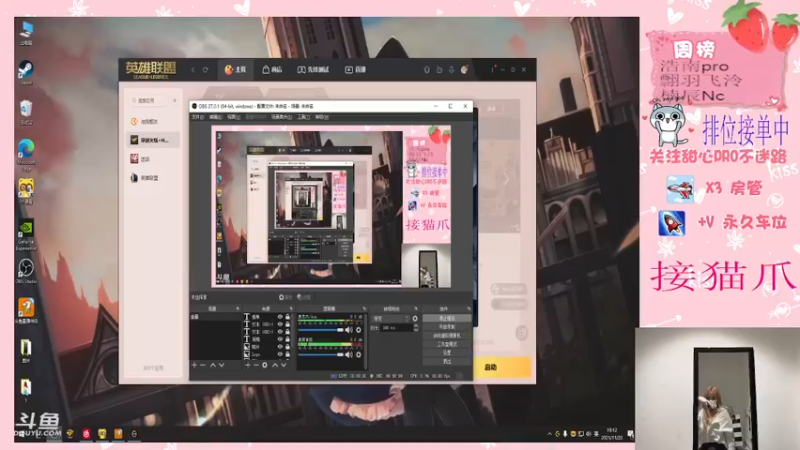Toggle visibility of the first text source
800x450 pixels.
coord(280,317)
